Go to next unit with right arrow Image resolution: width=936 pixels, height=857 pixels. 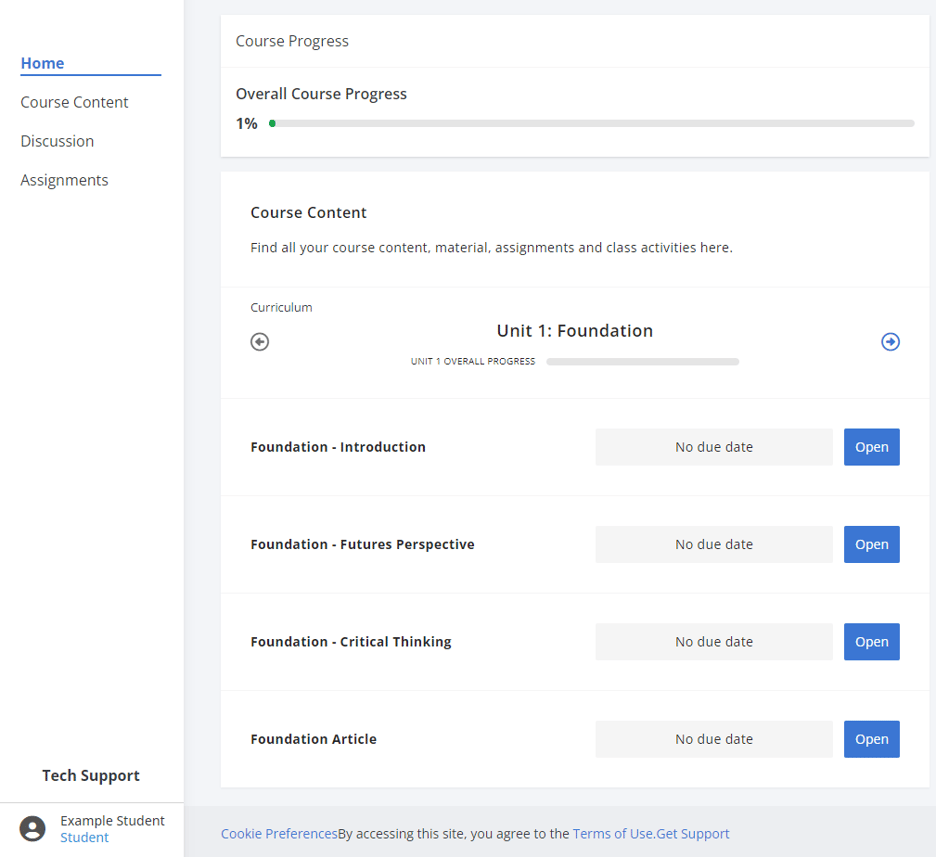(890, 342)
